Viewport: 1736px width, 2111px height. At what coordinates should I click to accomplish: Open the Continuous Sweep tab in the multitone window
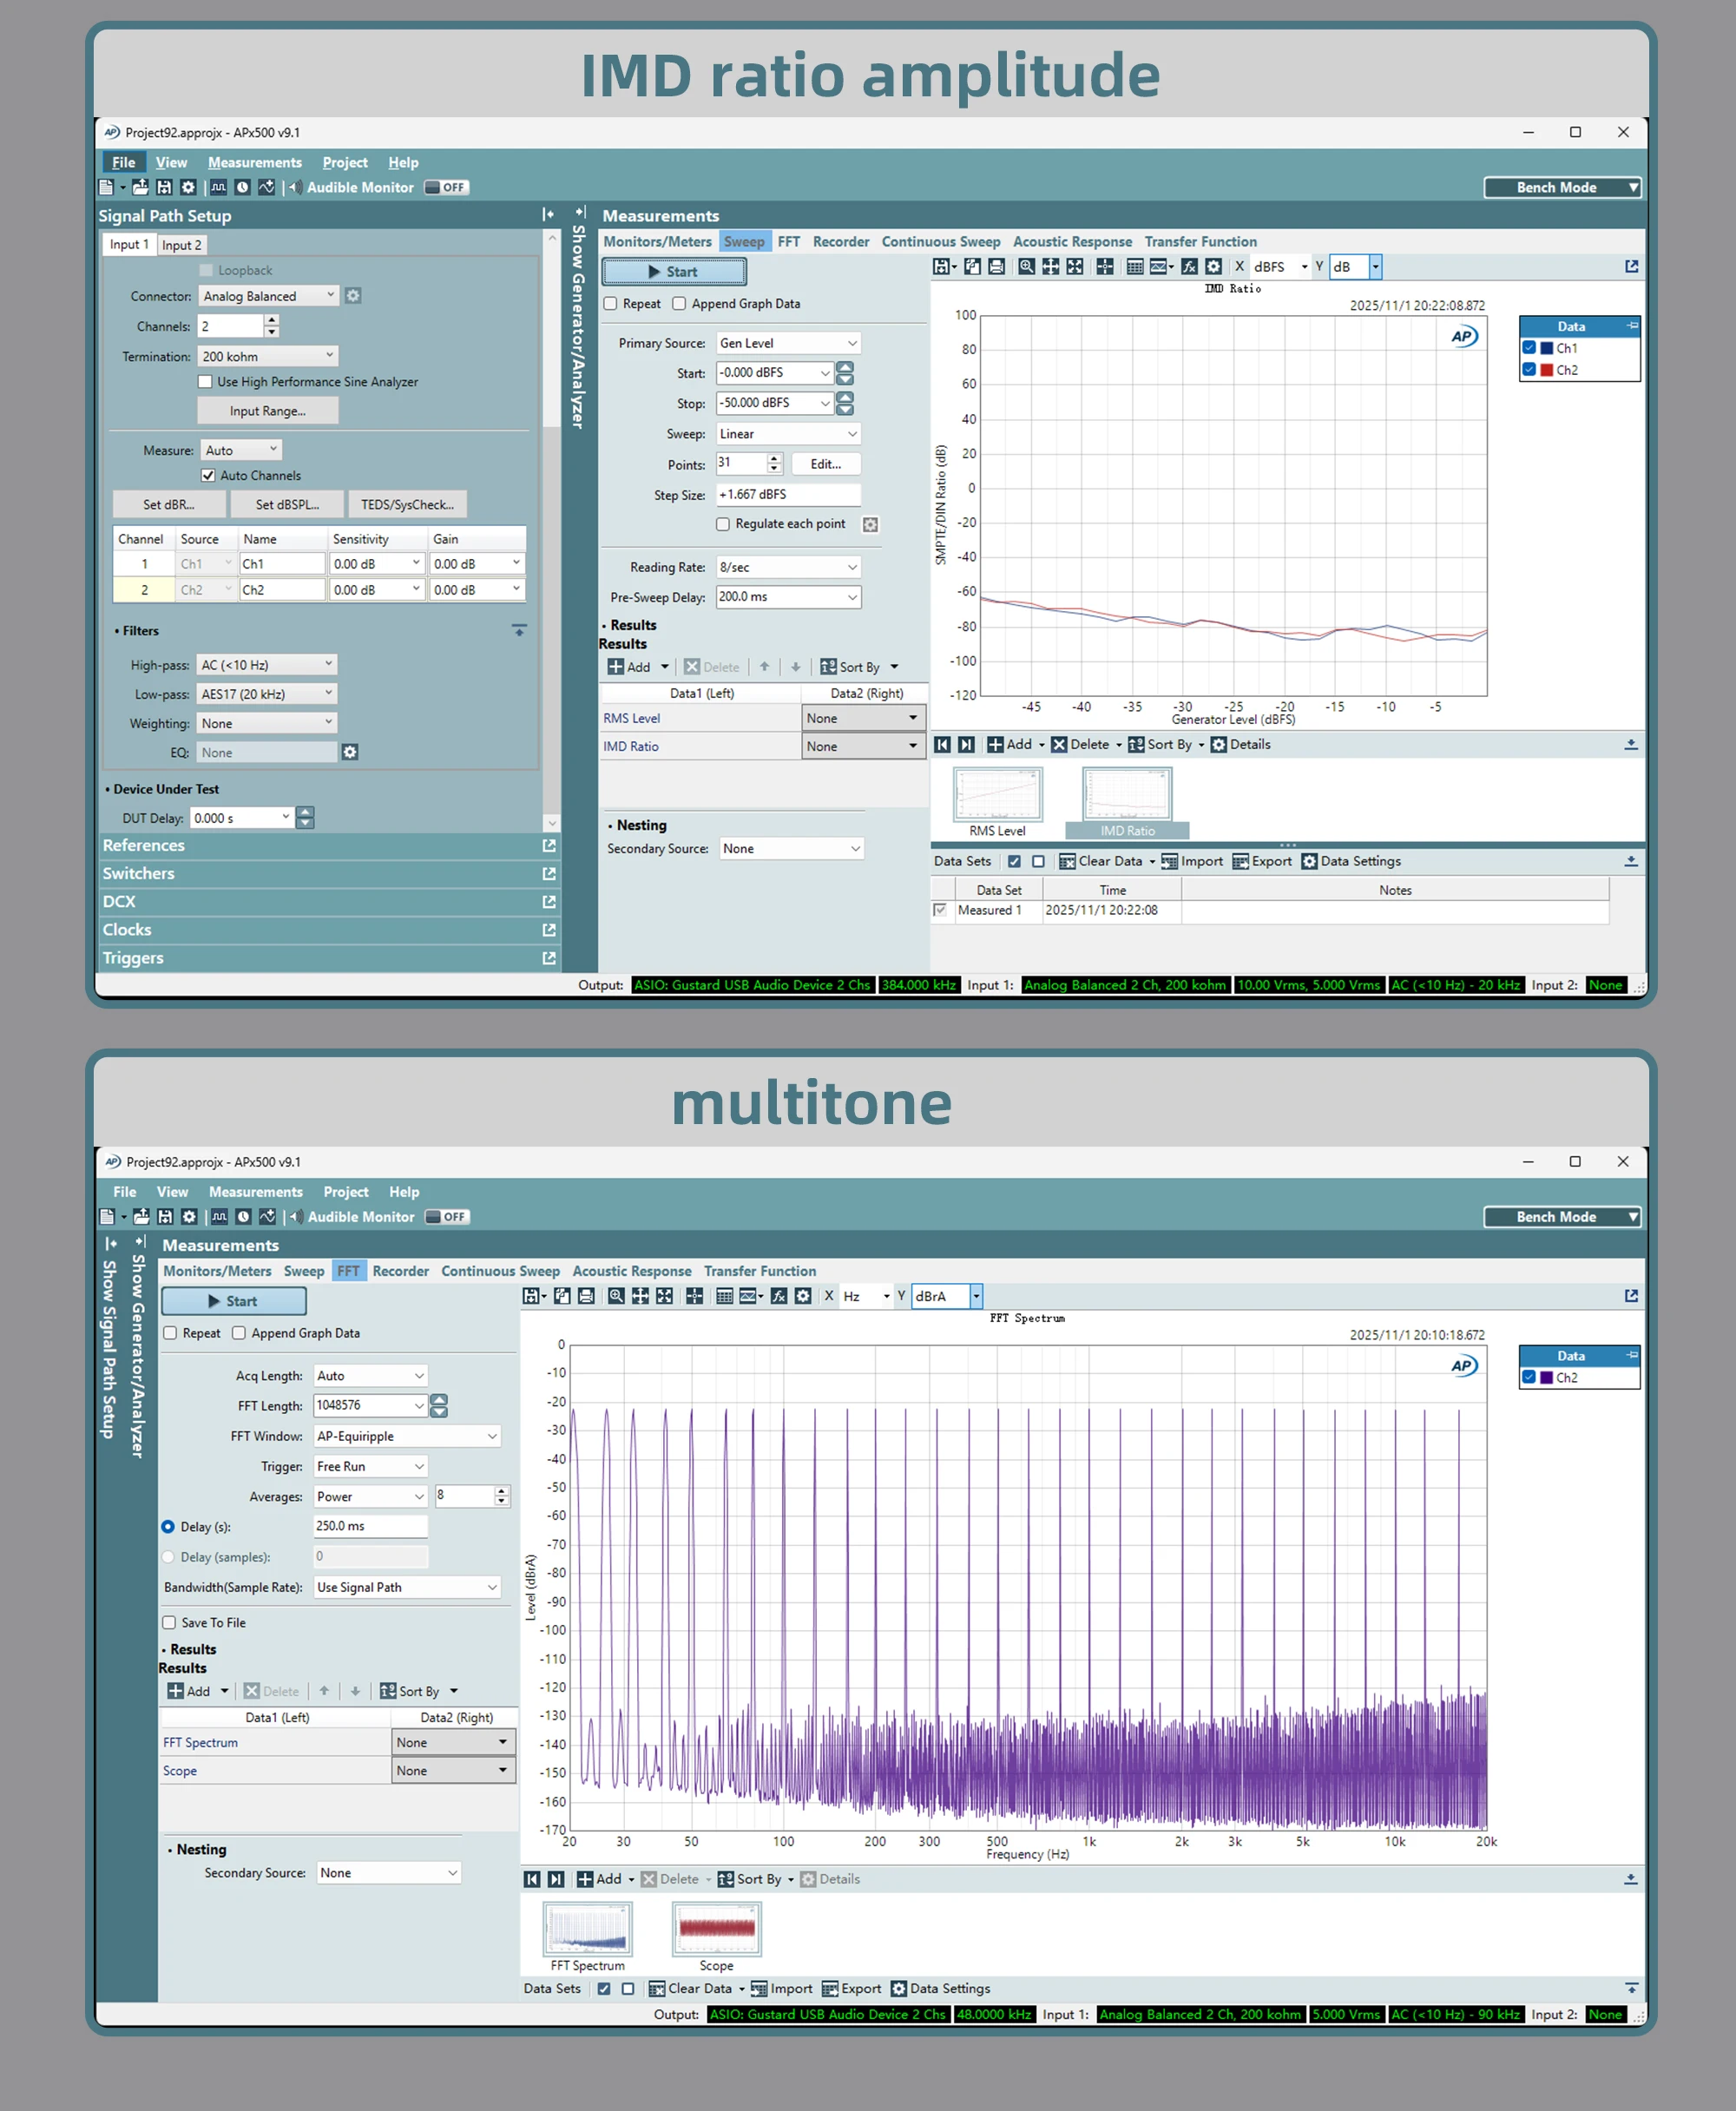pyautogui.click(x=500, y=1271)
